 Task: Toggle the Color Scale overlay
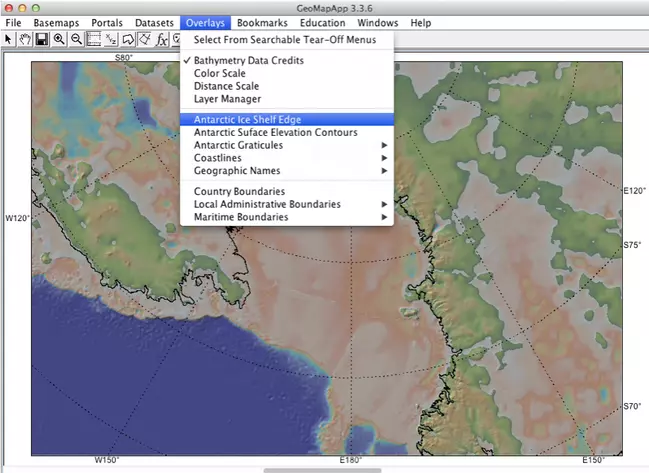(219, 73)
